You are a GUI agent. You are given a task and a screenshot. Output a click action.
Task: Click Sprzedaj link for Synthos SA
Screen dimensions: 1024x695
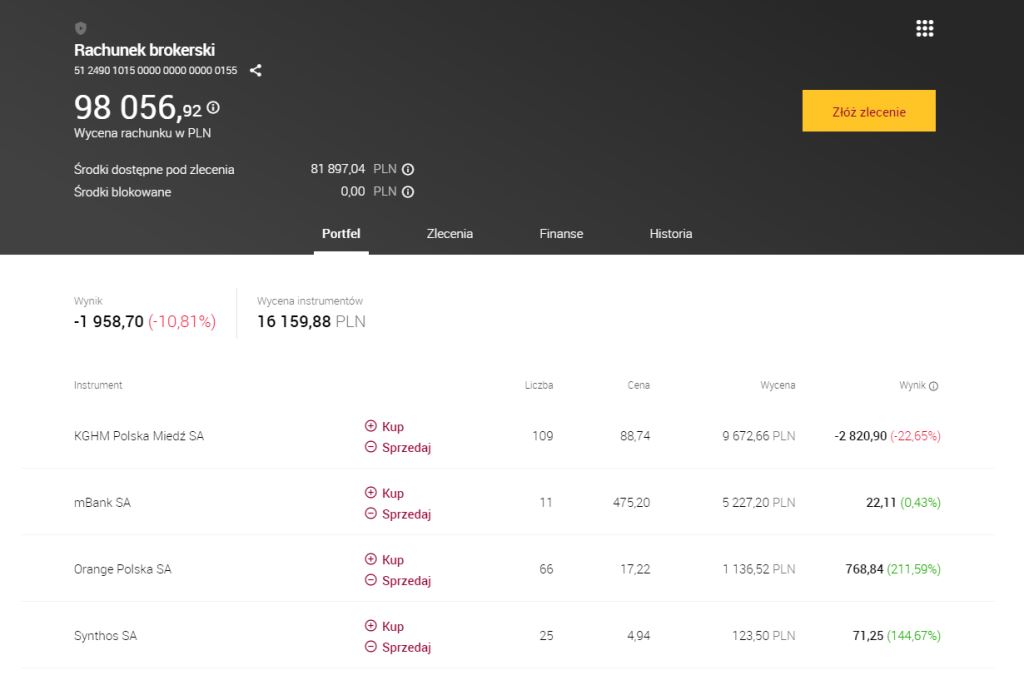(x=406, y=647)
